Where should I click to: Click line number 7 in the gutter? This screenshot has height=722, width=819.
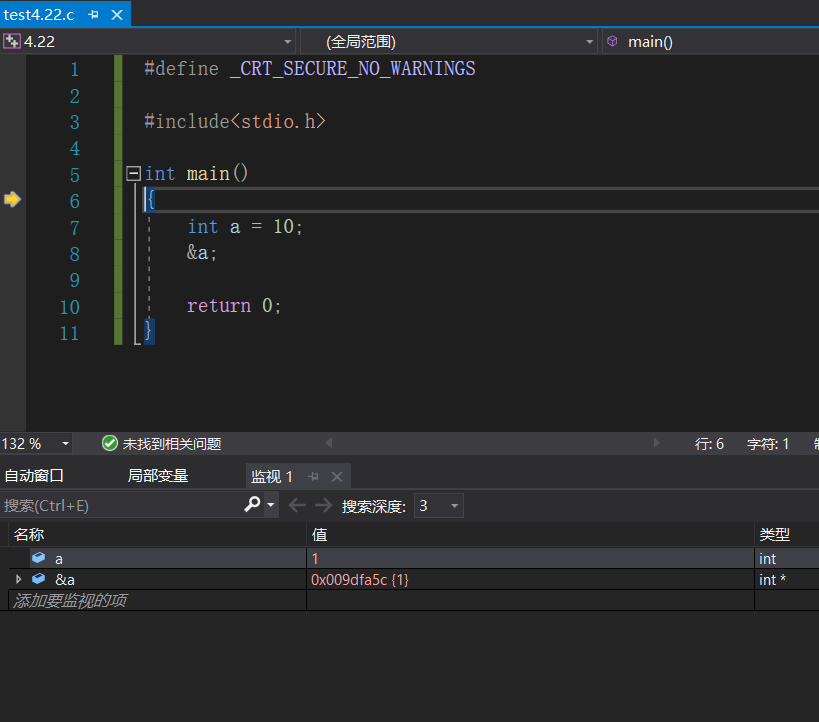point(75,228)
